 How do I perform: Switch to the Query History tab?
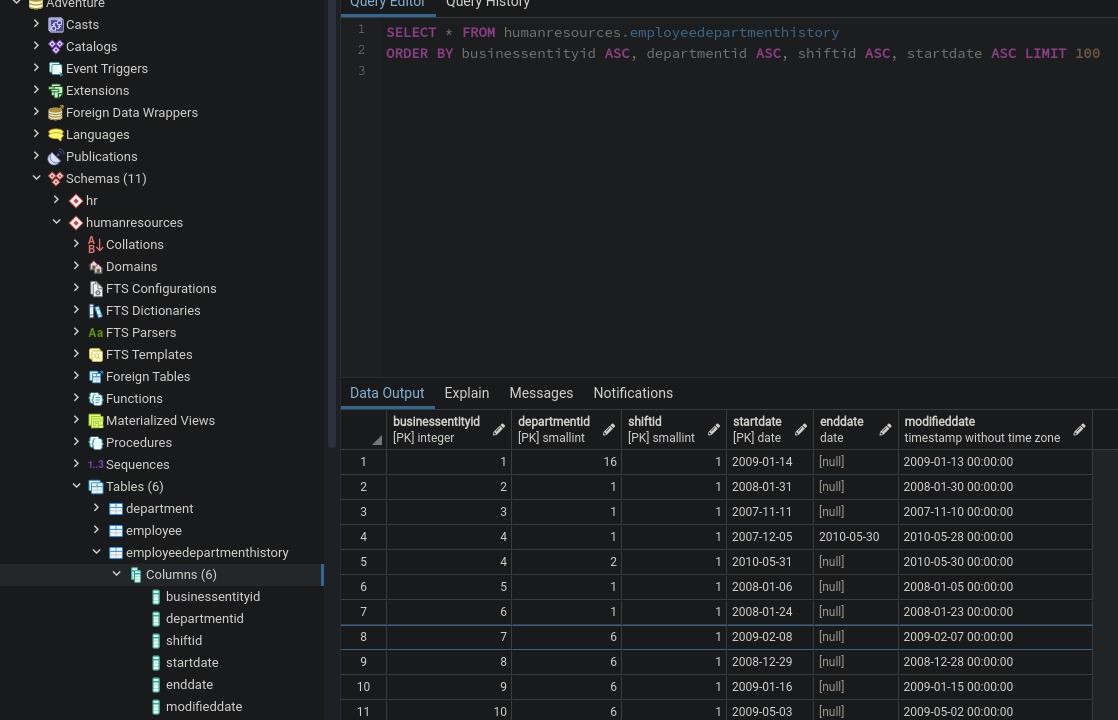[x=487, y=5]
